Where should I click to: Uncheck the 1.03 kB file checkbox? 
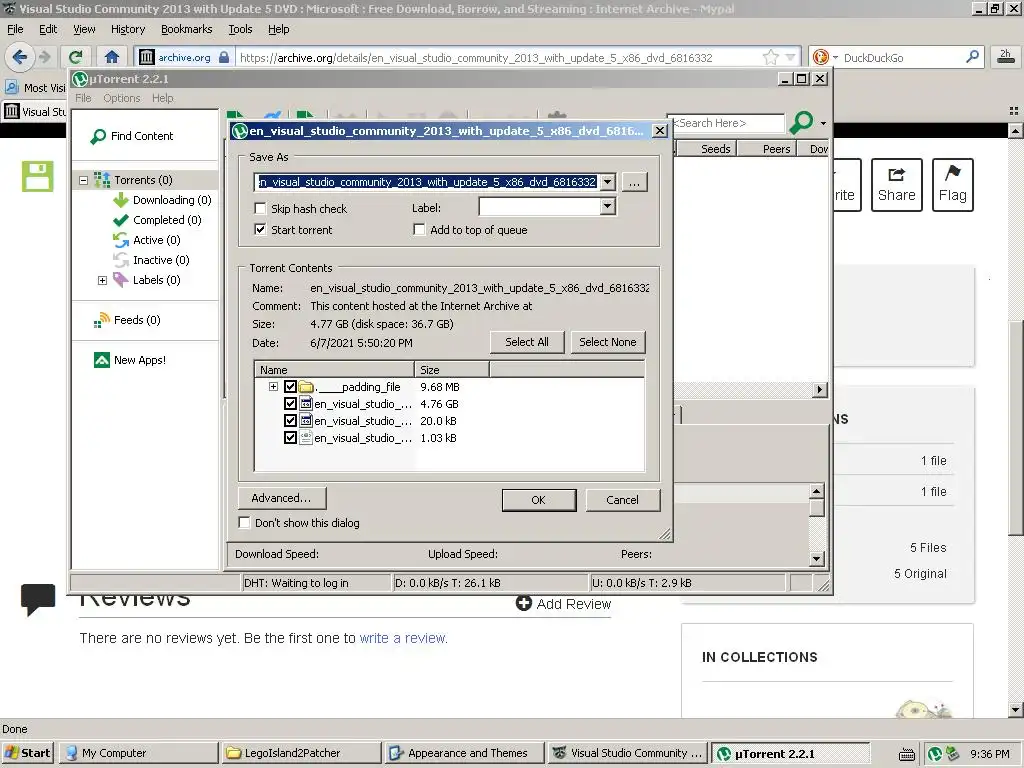[x=291, y=438]
